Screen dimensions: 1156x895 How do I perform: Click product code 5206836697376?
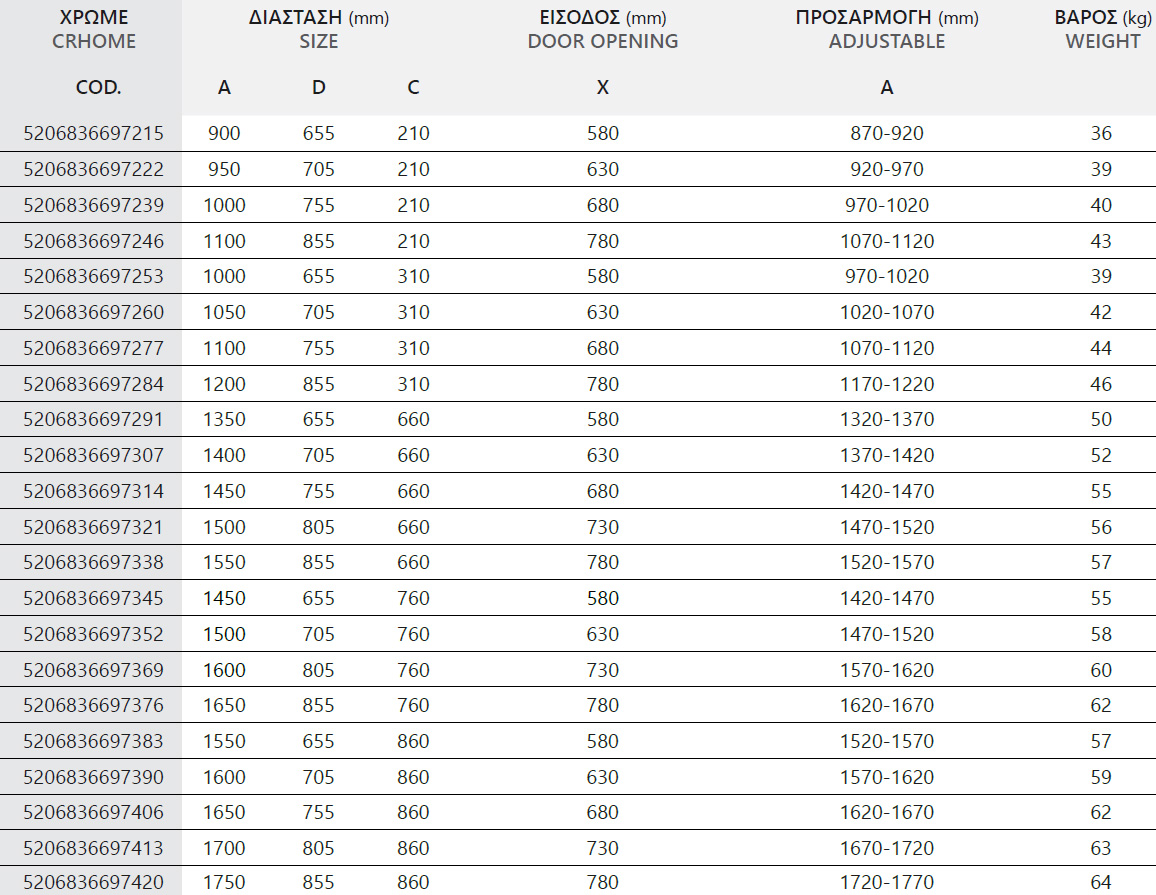coord(94,706)
